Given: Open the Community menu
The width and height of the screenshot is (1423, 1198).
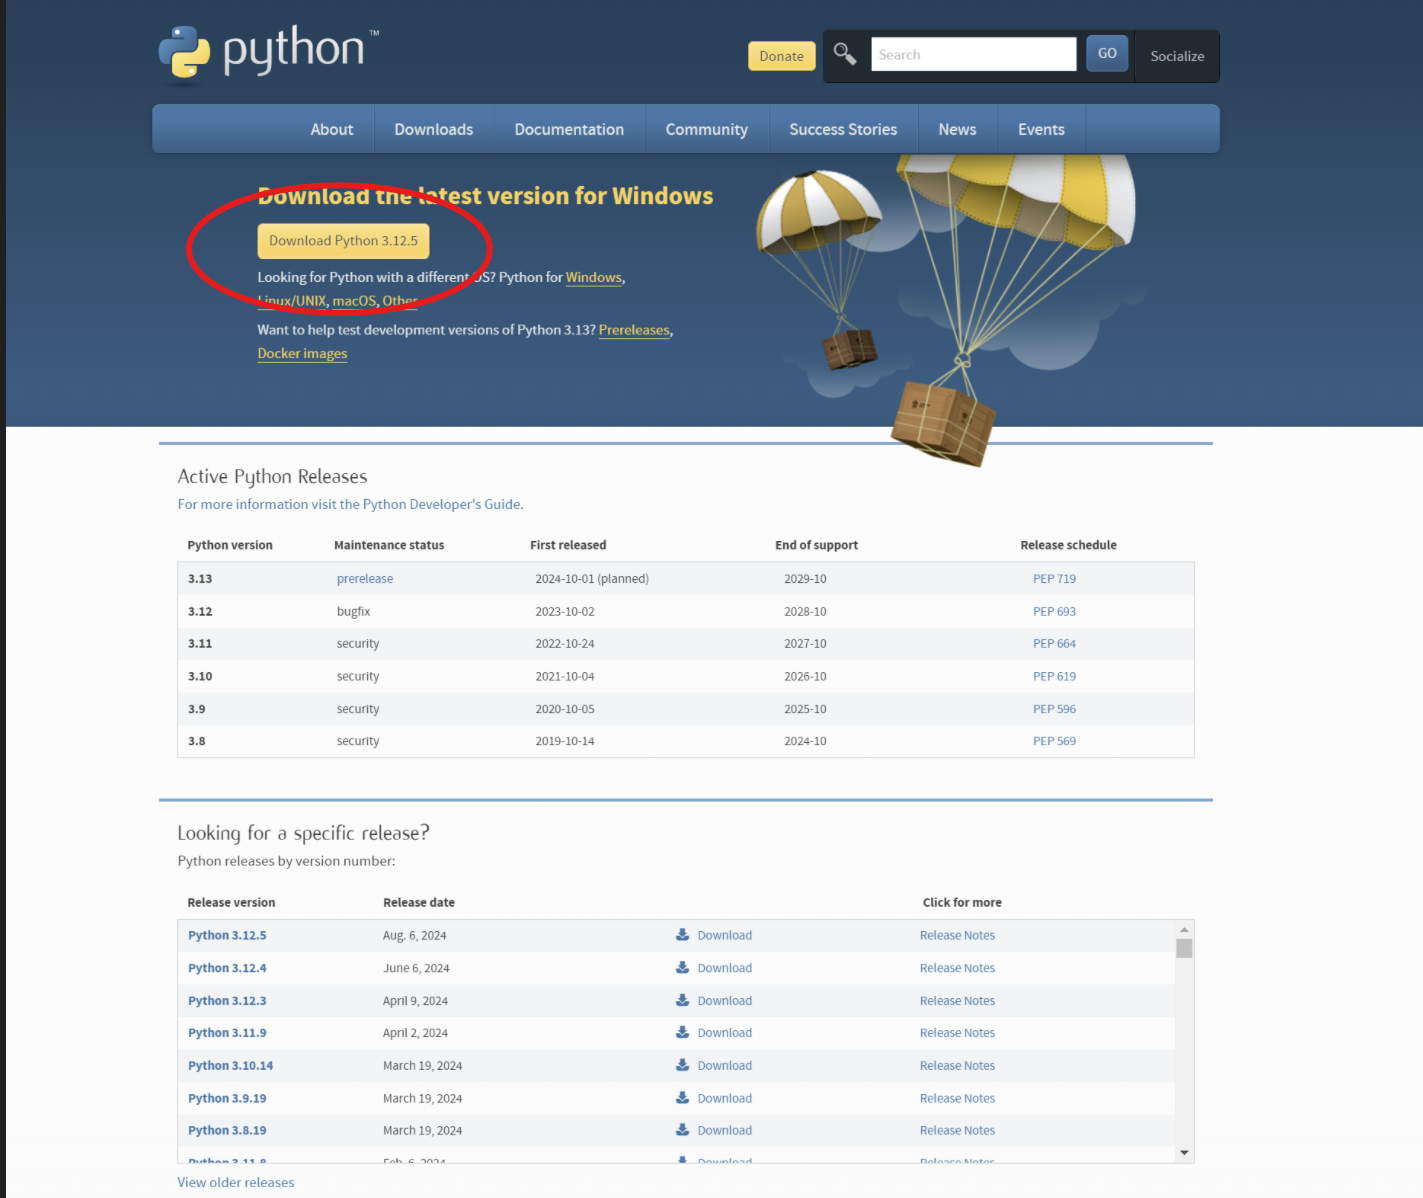Looking at the screenshot, I should [x=707, y=129].
